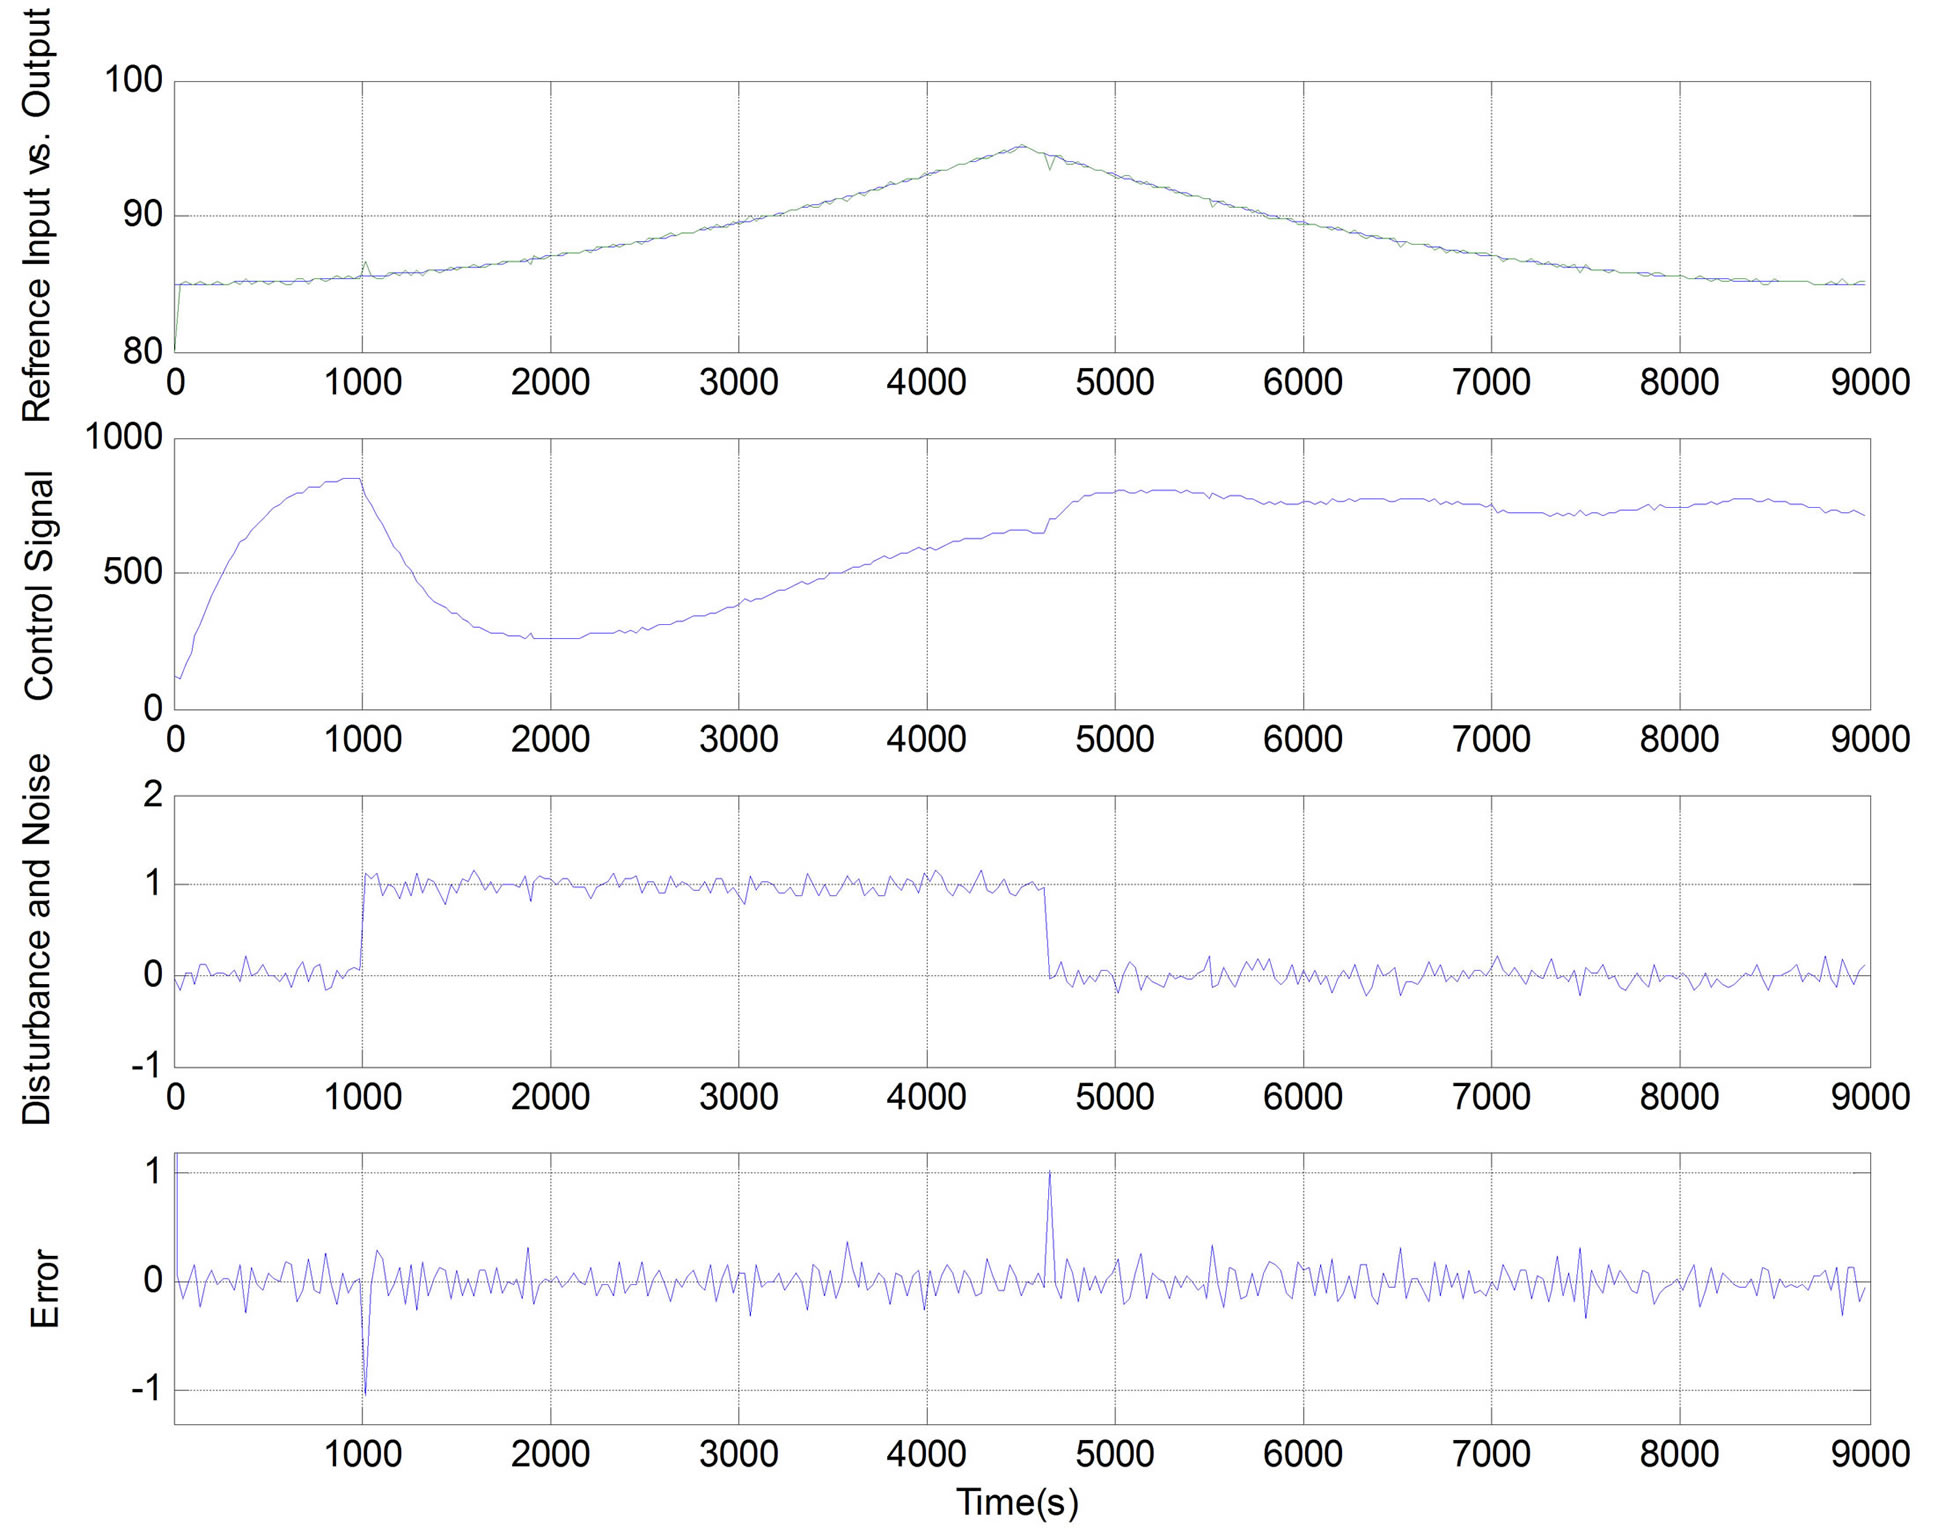Select the 5000 x-tick under the top plot
1938x1528 pixels.
1115,382
